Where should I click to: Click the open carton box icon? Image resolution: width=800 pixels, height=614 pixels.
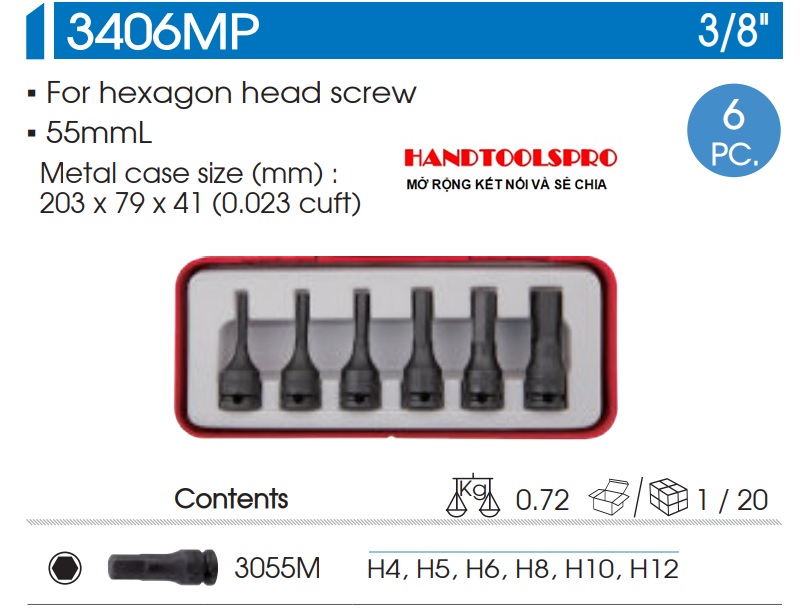tap(609, 497)
